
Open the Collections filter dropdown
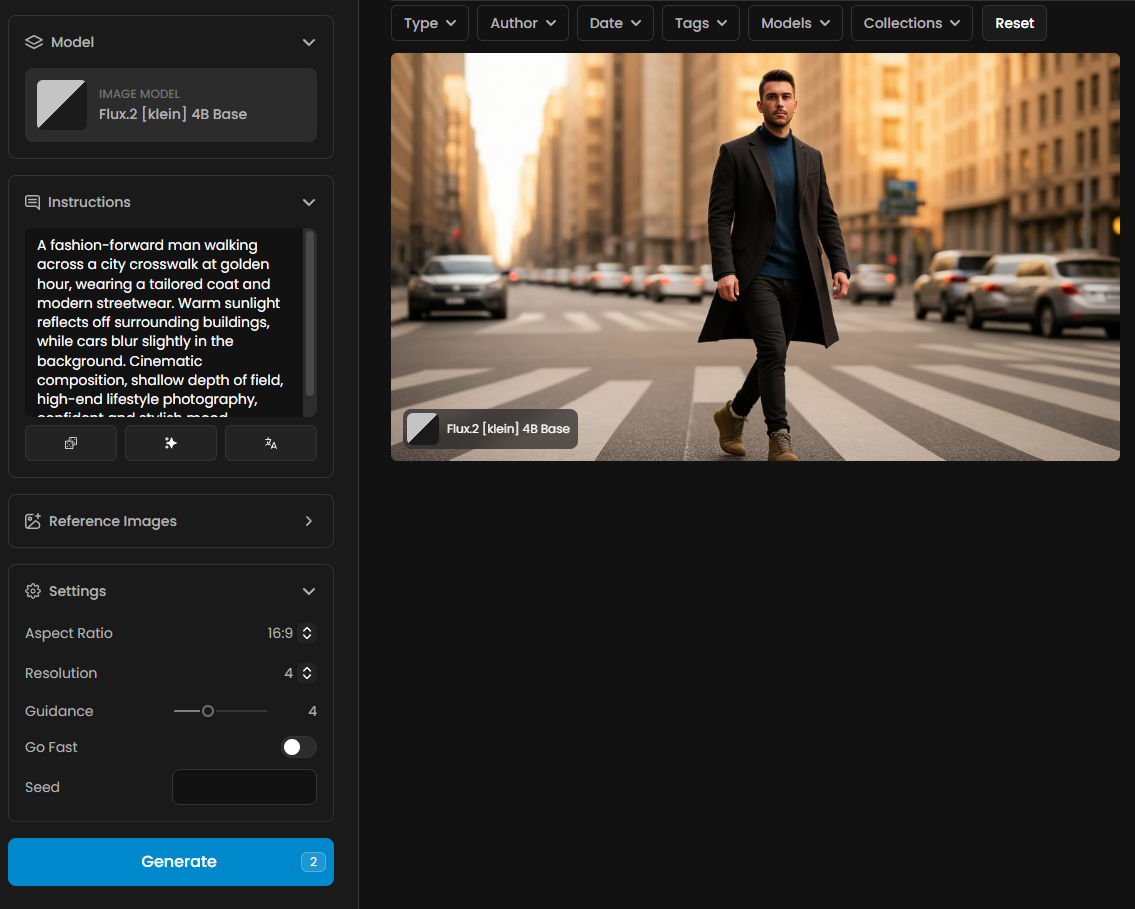click(x=911, y=23)
